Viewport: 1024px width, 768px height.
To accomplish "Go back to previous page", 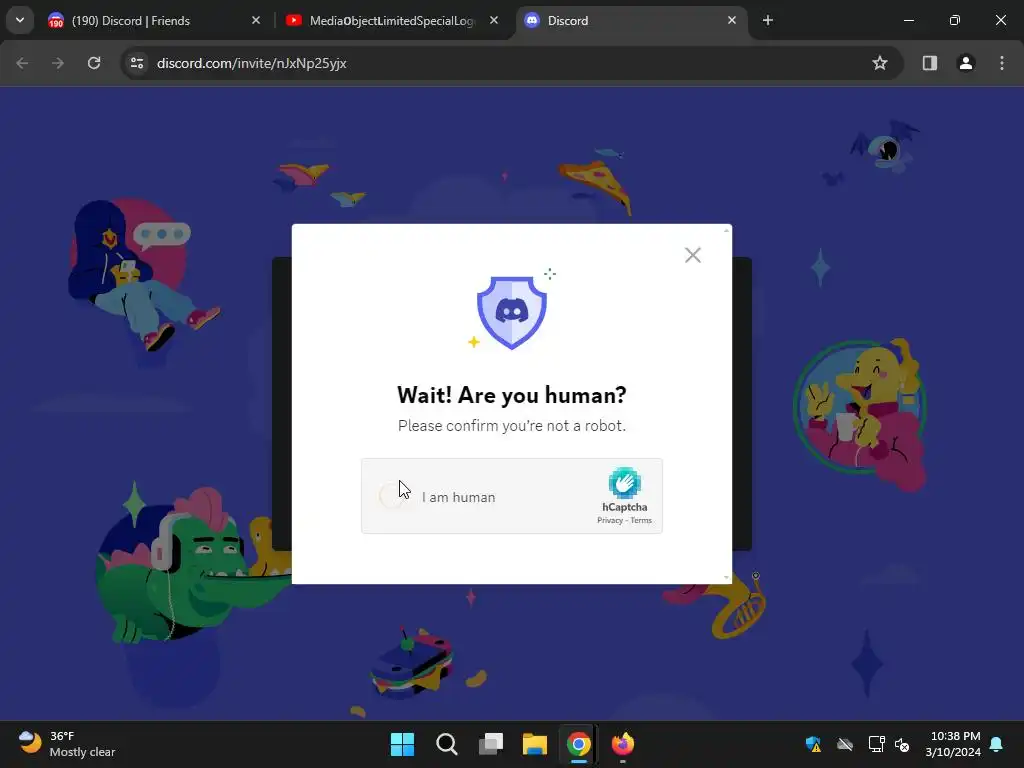I will pos(22,63).
